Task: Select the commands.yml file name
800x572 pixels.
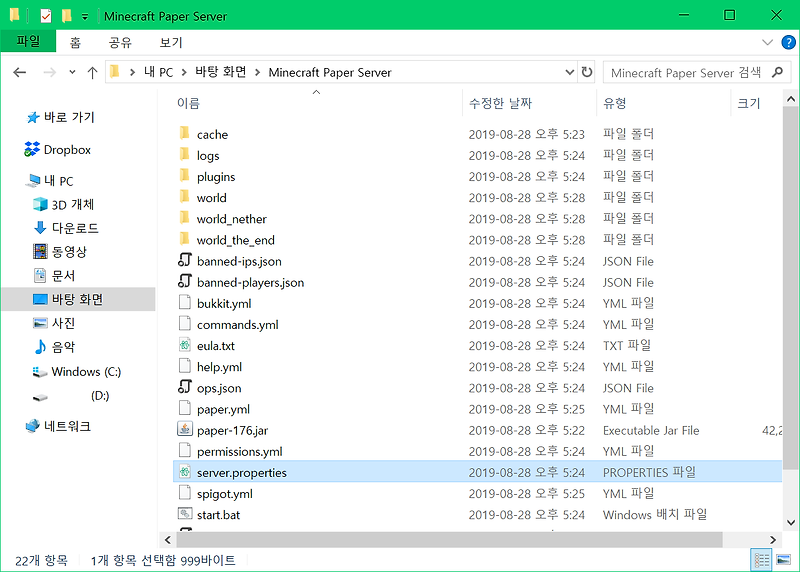Action: click(237, 325)
